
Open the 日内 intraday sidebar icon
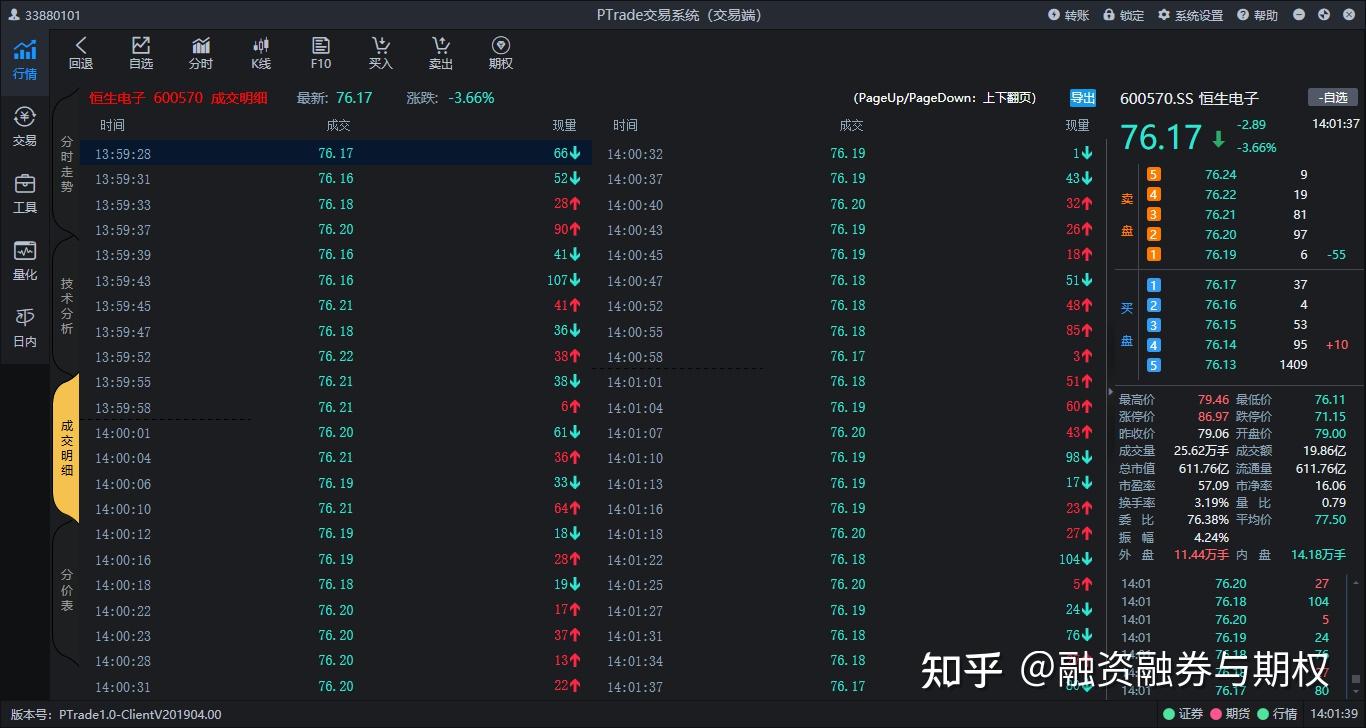coord(25,328)
